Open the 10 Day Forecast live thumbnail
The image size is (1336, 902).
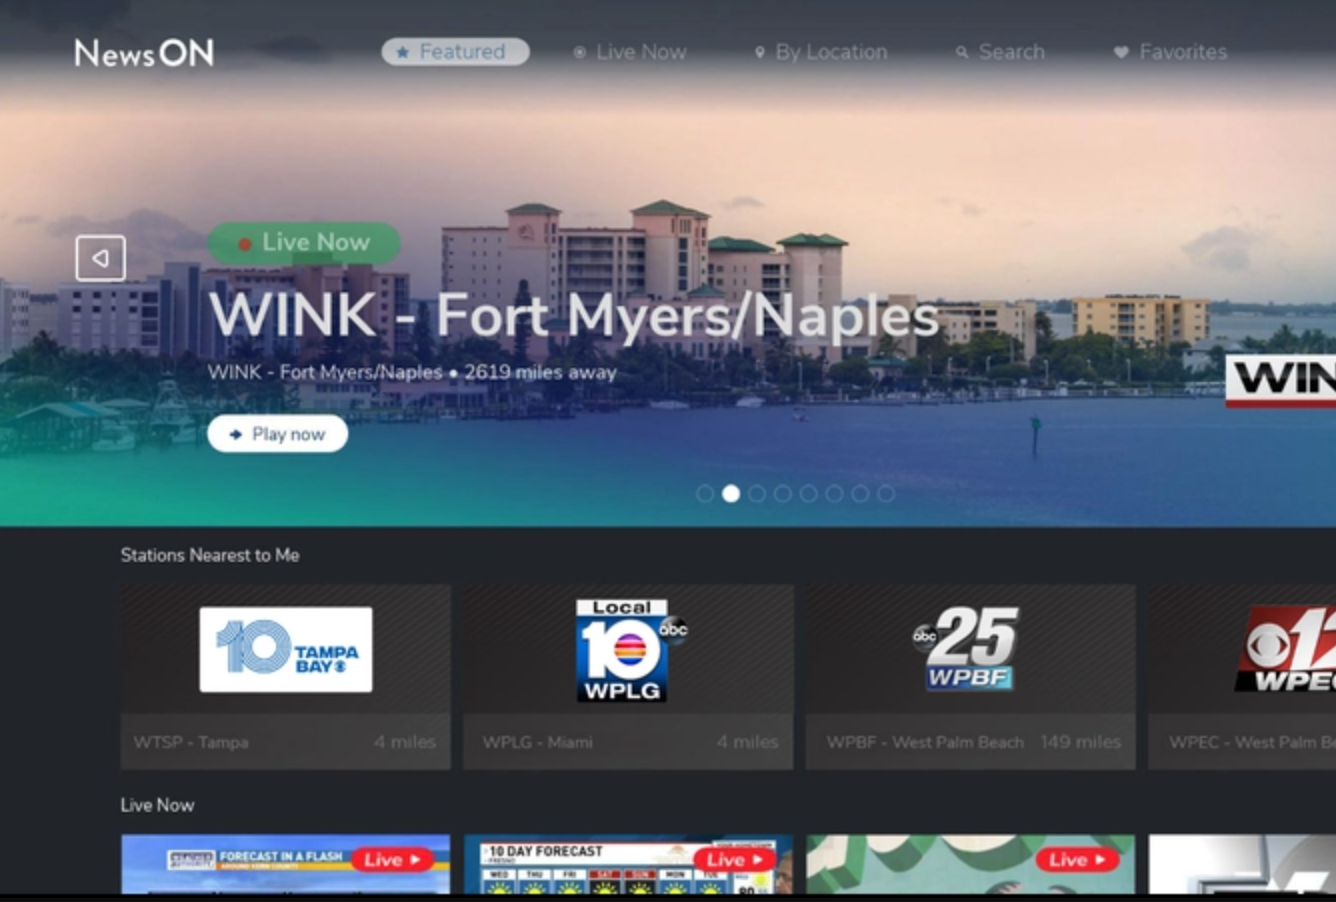click(x=629, y=864)
